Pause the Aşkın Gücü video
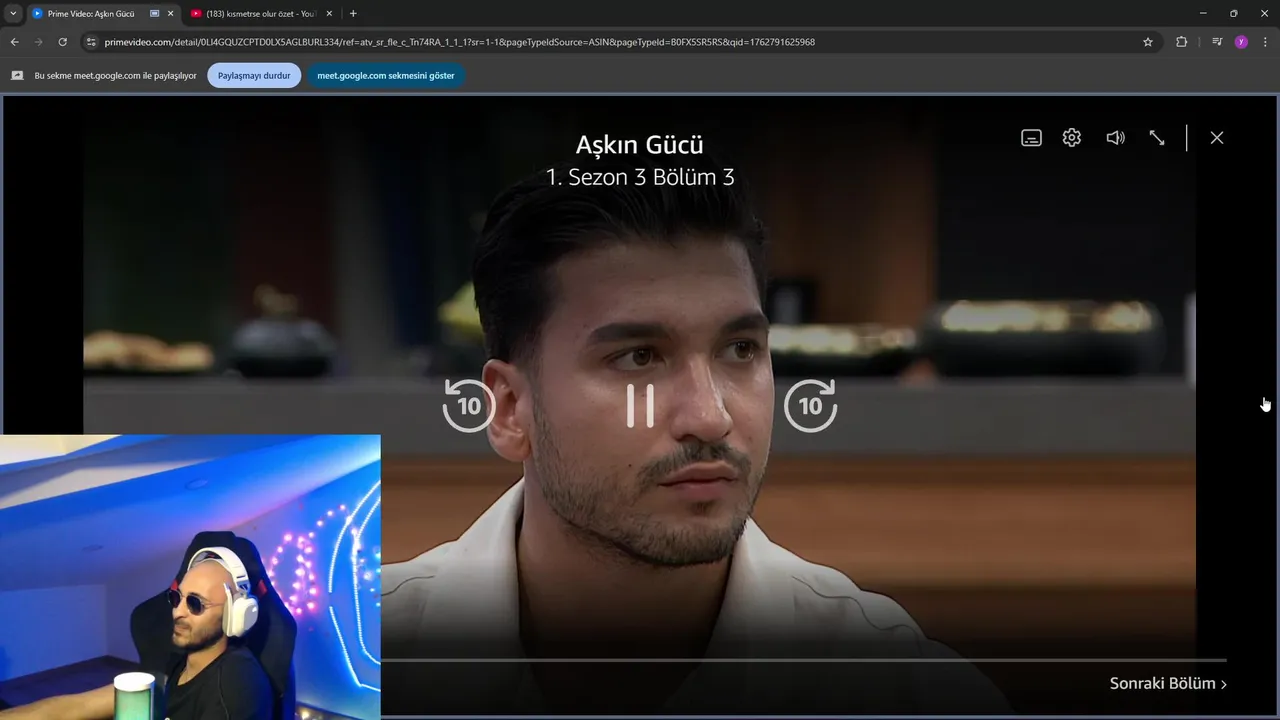 640,405
